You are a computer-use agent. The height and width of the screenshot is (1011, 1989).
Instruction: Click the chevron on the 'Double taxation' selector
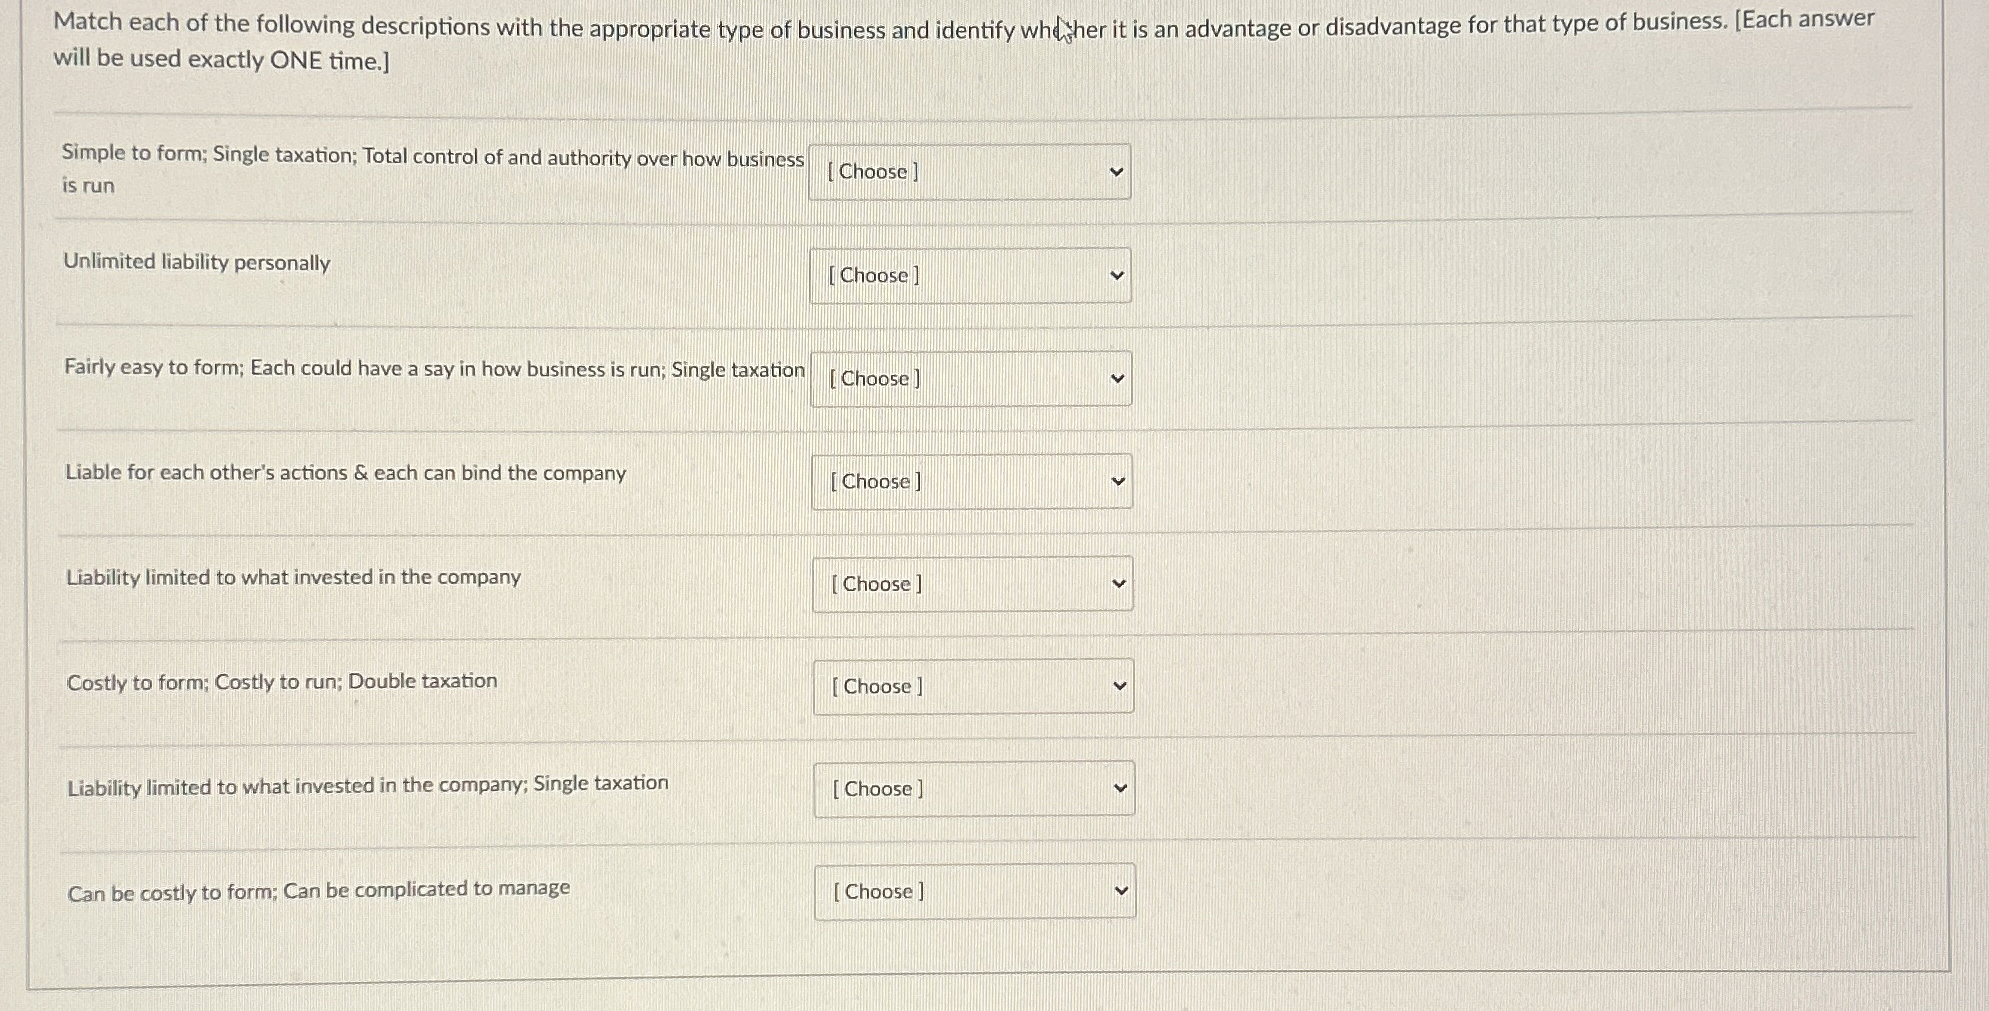tap(1120, 686)
